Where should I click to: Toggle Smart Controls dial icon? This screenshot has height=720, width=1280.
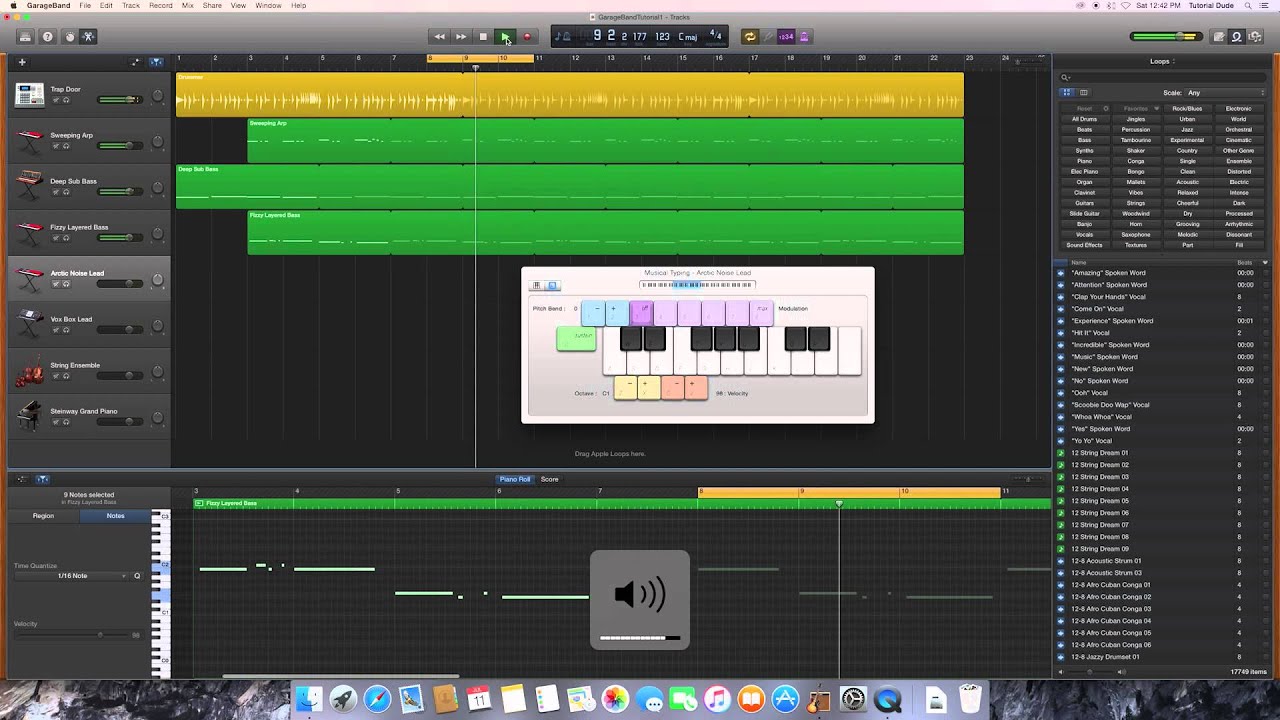pos(69,37)
